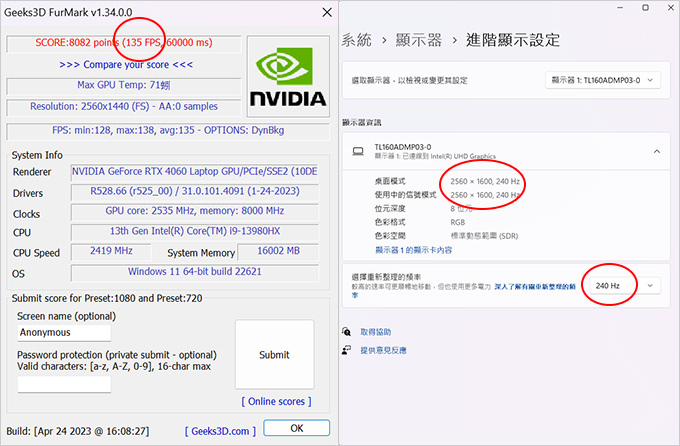Click the Get help icon

(346, 332)
